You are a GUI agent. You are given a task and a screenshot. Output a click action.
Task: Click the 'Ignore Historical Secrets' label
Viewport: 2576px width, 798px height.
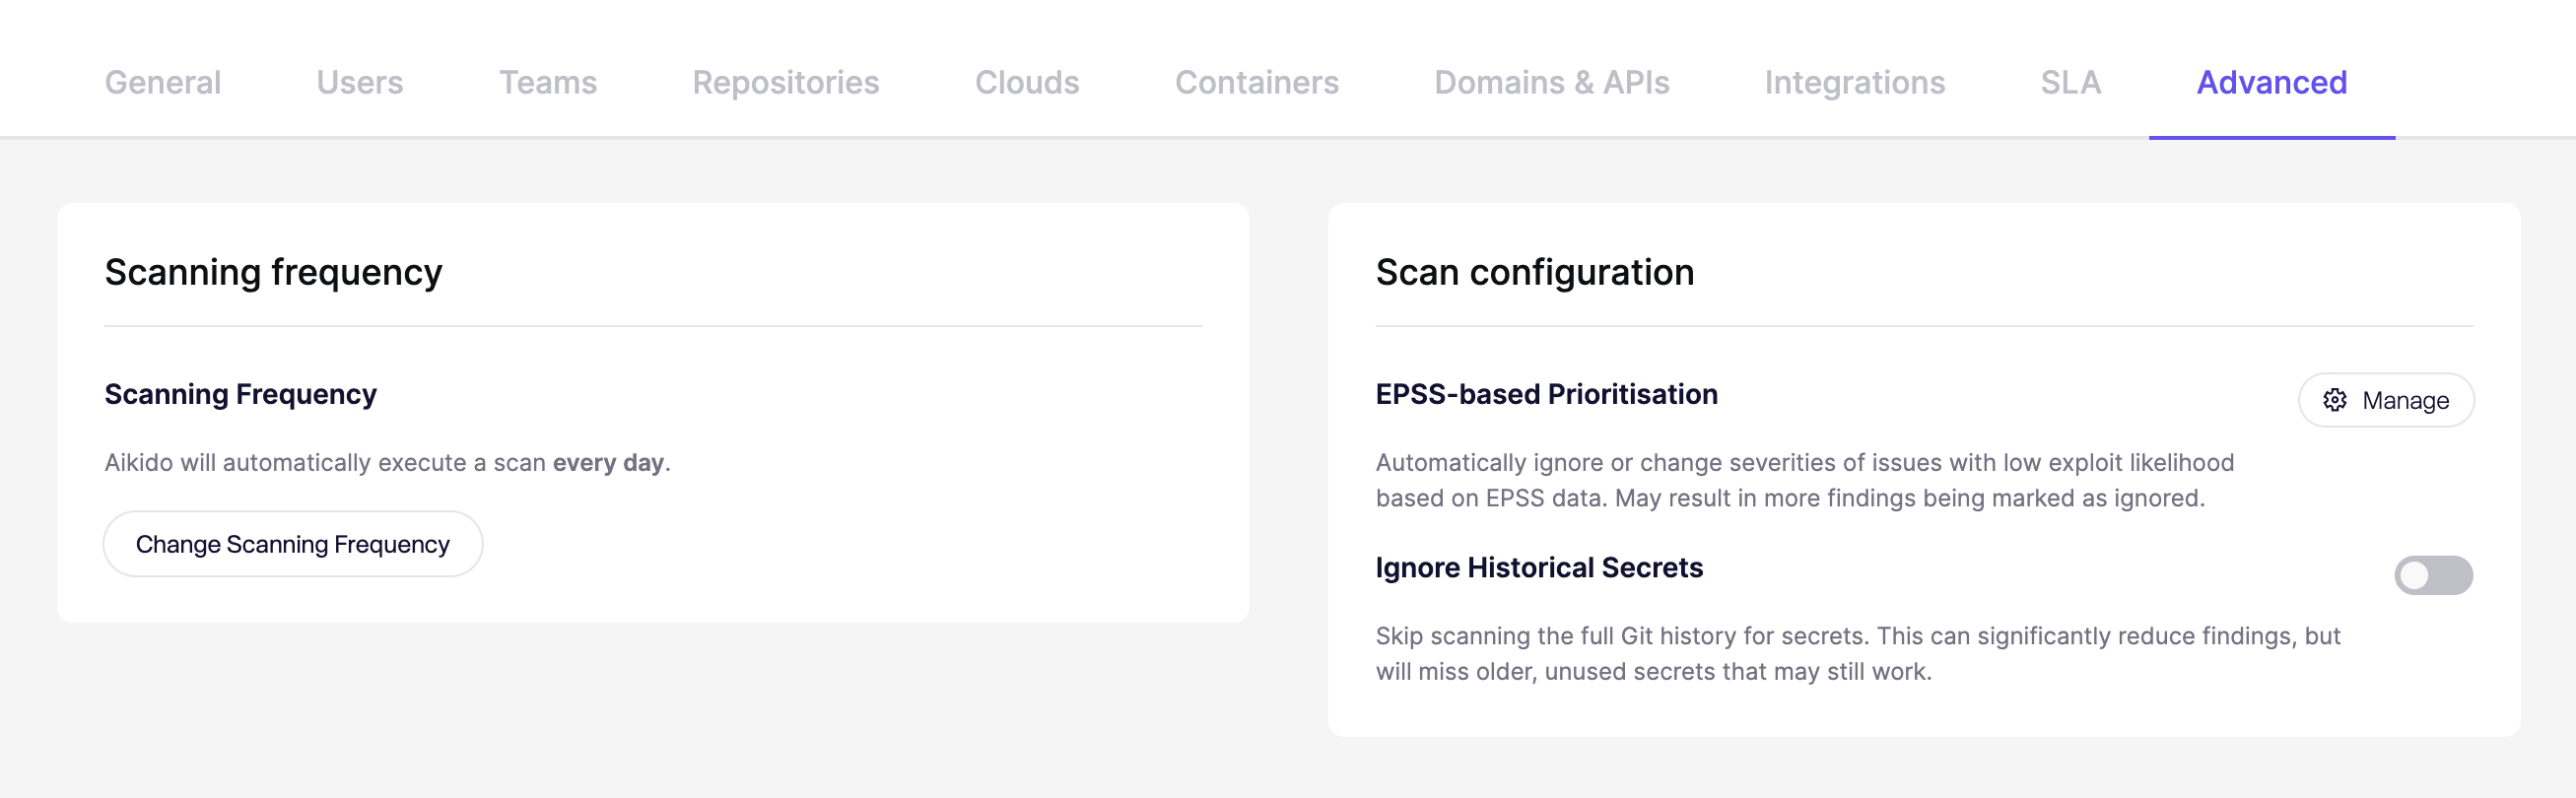click(1539, 567)
